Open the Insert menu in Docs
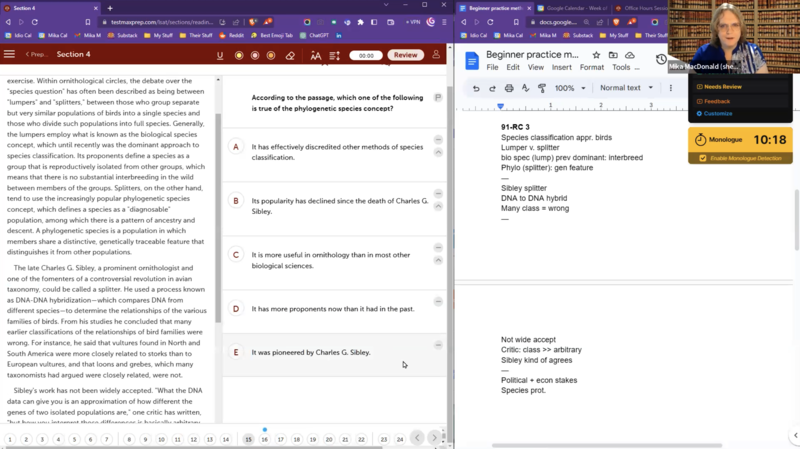The image size is (800, 449). [561, 68]
